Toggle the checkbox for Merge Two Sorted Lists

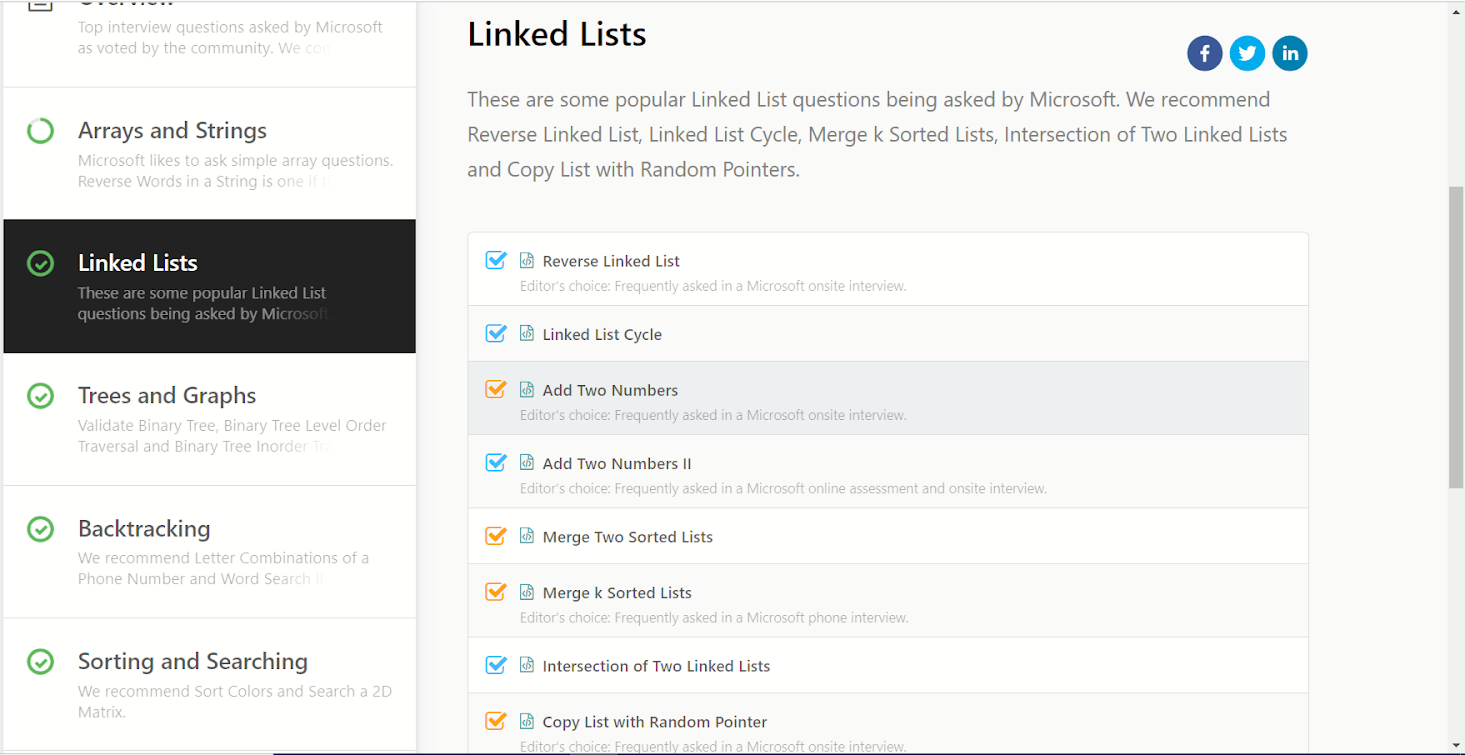point(495,537)
